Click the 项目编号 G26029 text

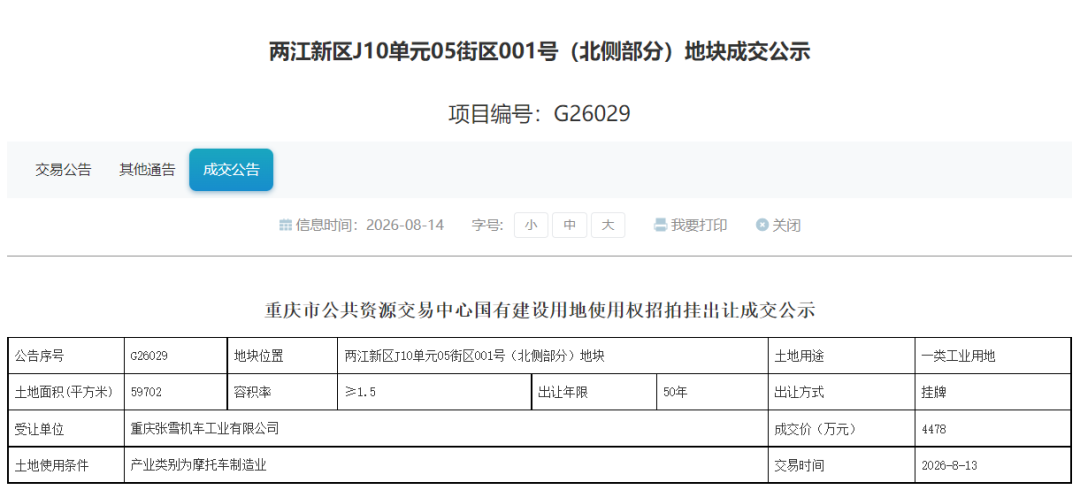pos(539,114)
